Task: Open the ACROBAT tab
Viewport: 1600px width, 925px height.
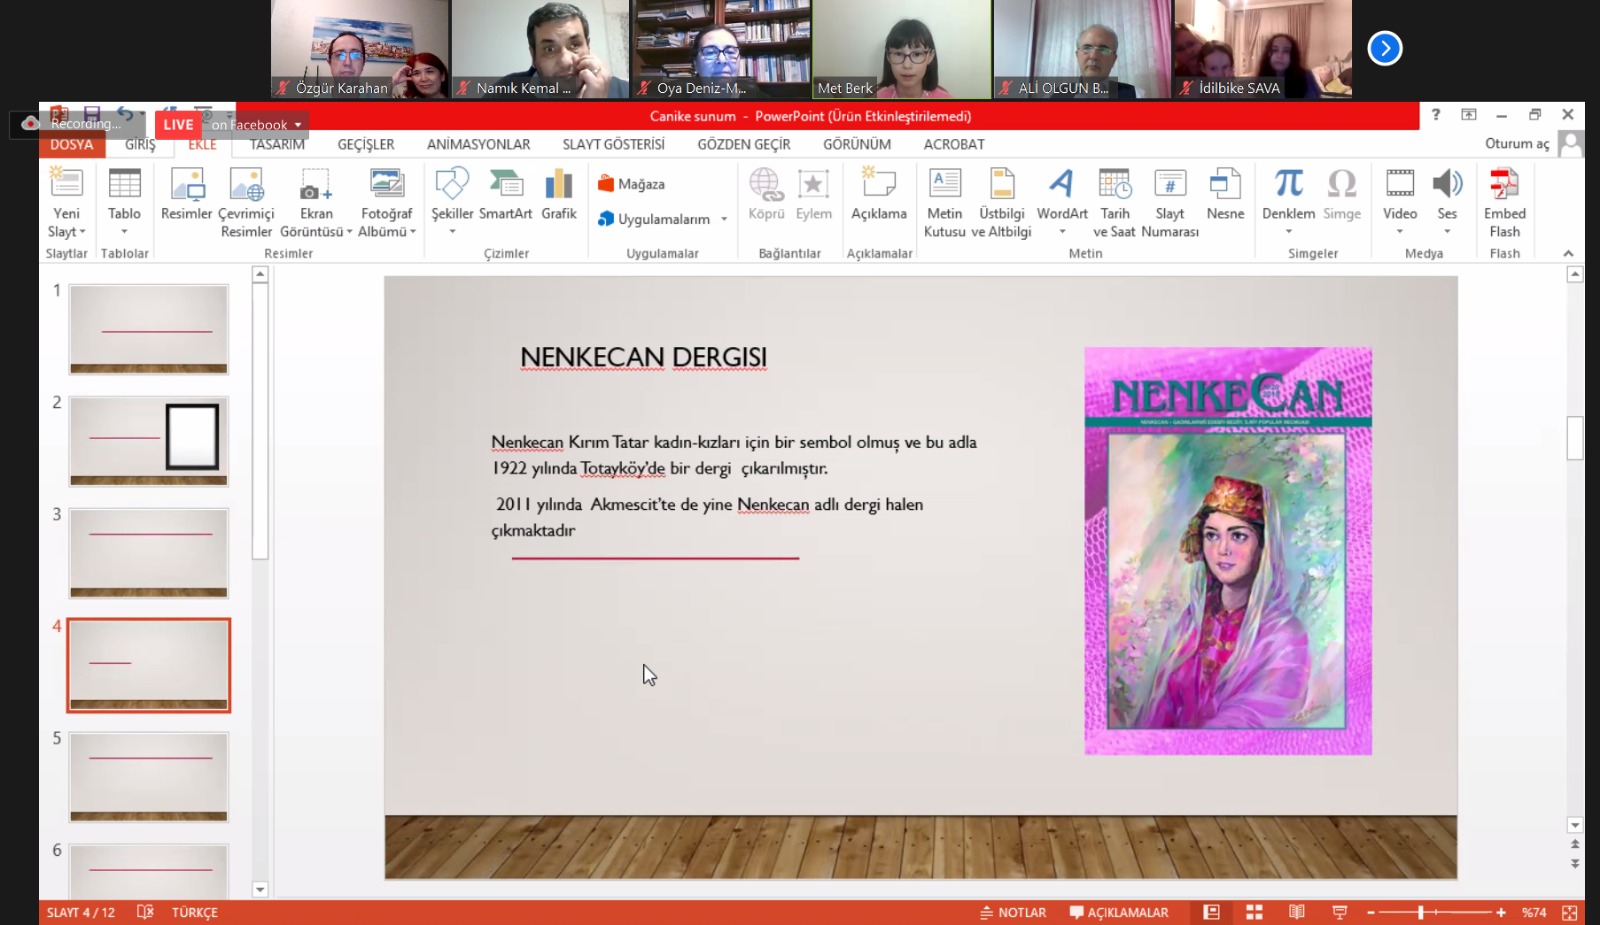Action: tap(954, 144)
